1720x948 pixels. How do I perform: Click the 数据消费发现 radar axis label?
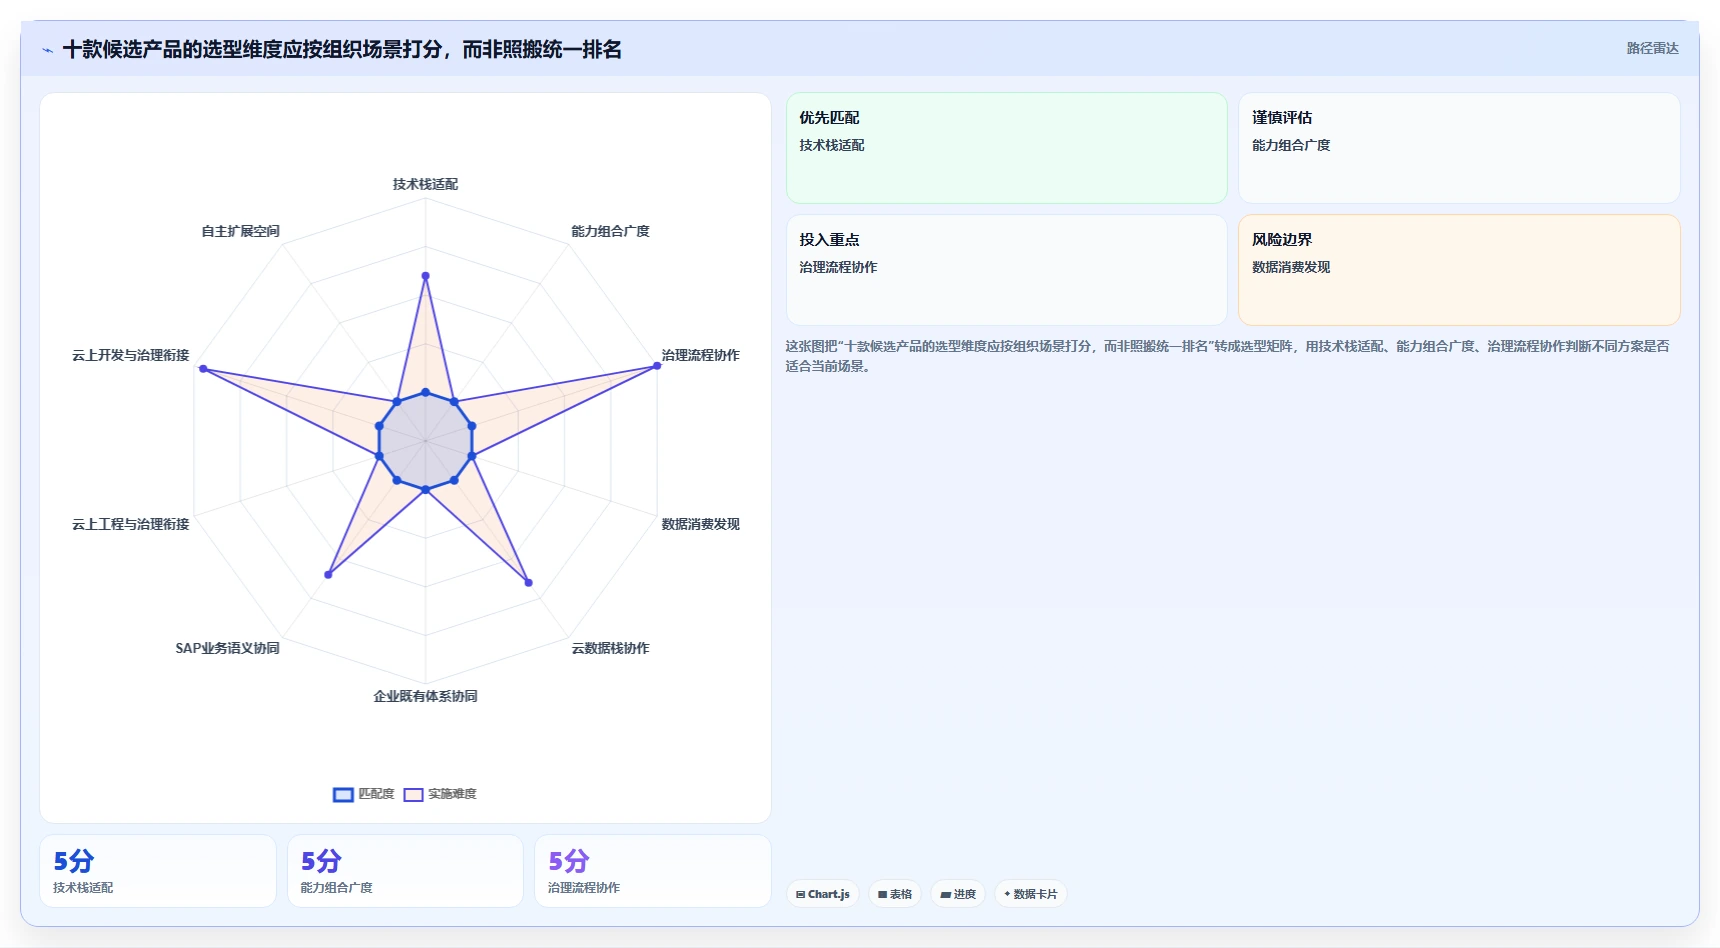(700, 524)
